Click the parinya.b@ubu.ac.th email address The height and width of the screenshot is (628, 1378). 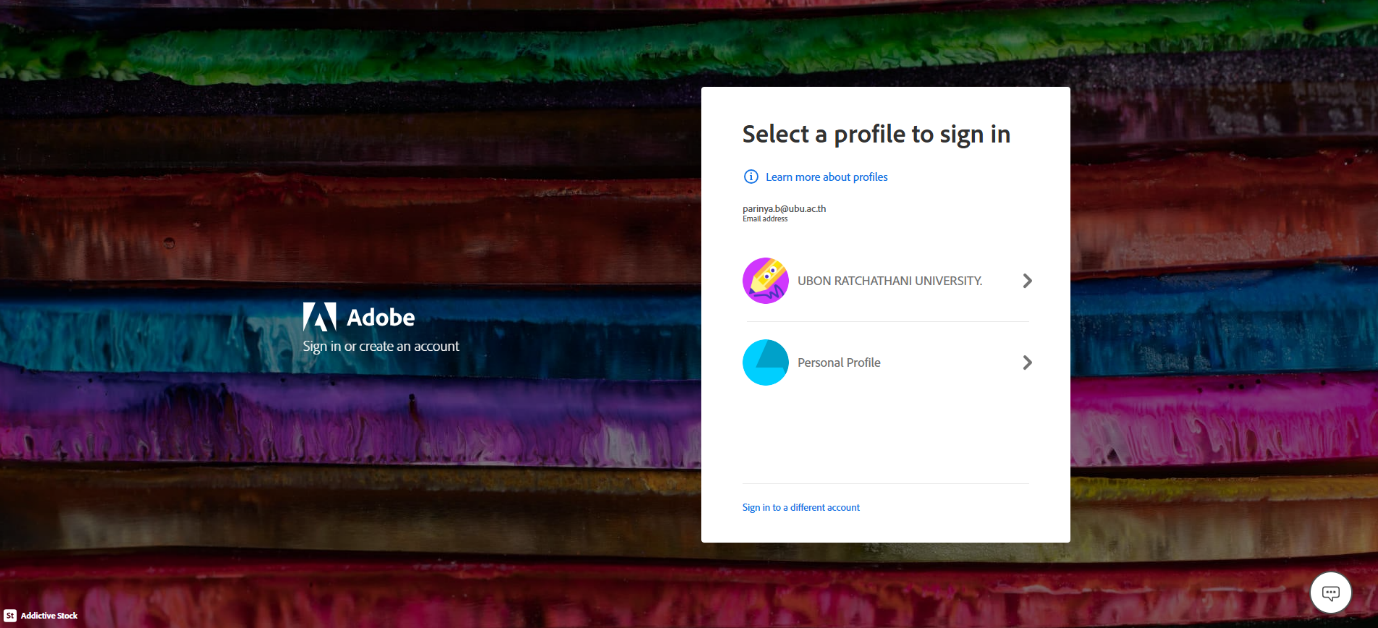(784, 208)
